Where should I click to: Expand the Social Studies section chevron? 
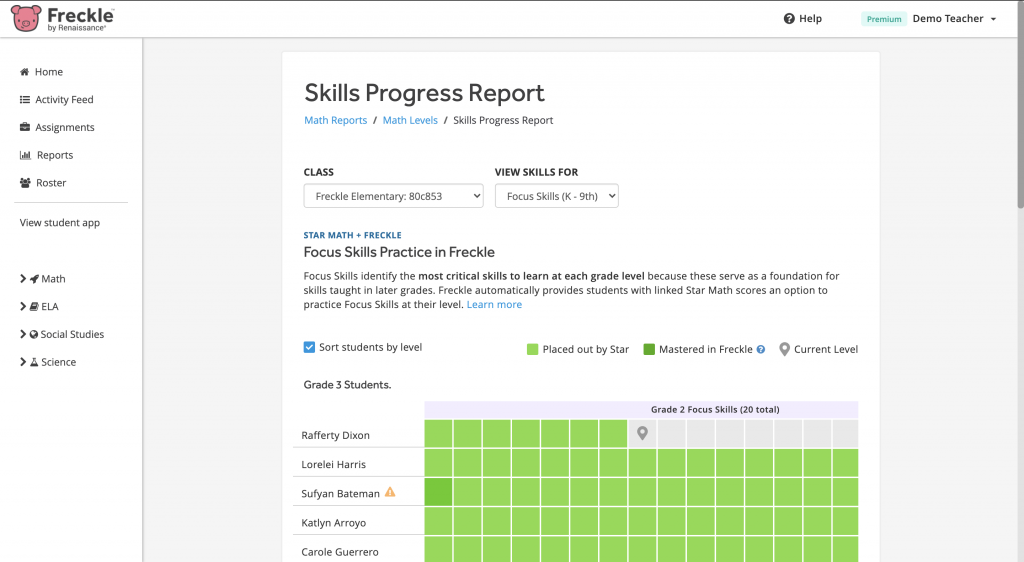click(x=24, y=334)
